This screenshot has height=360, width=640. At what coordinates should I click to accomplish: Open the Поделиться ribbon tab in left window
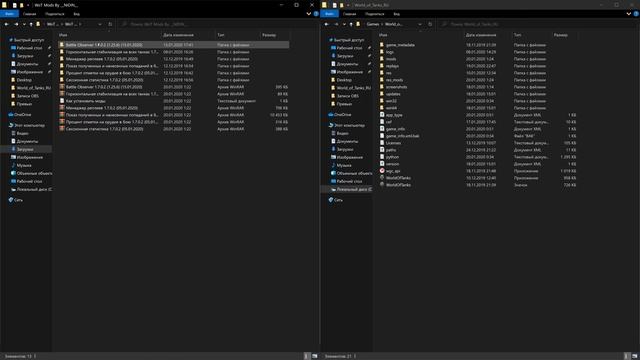tap(55, 14)
